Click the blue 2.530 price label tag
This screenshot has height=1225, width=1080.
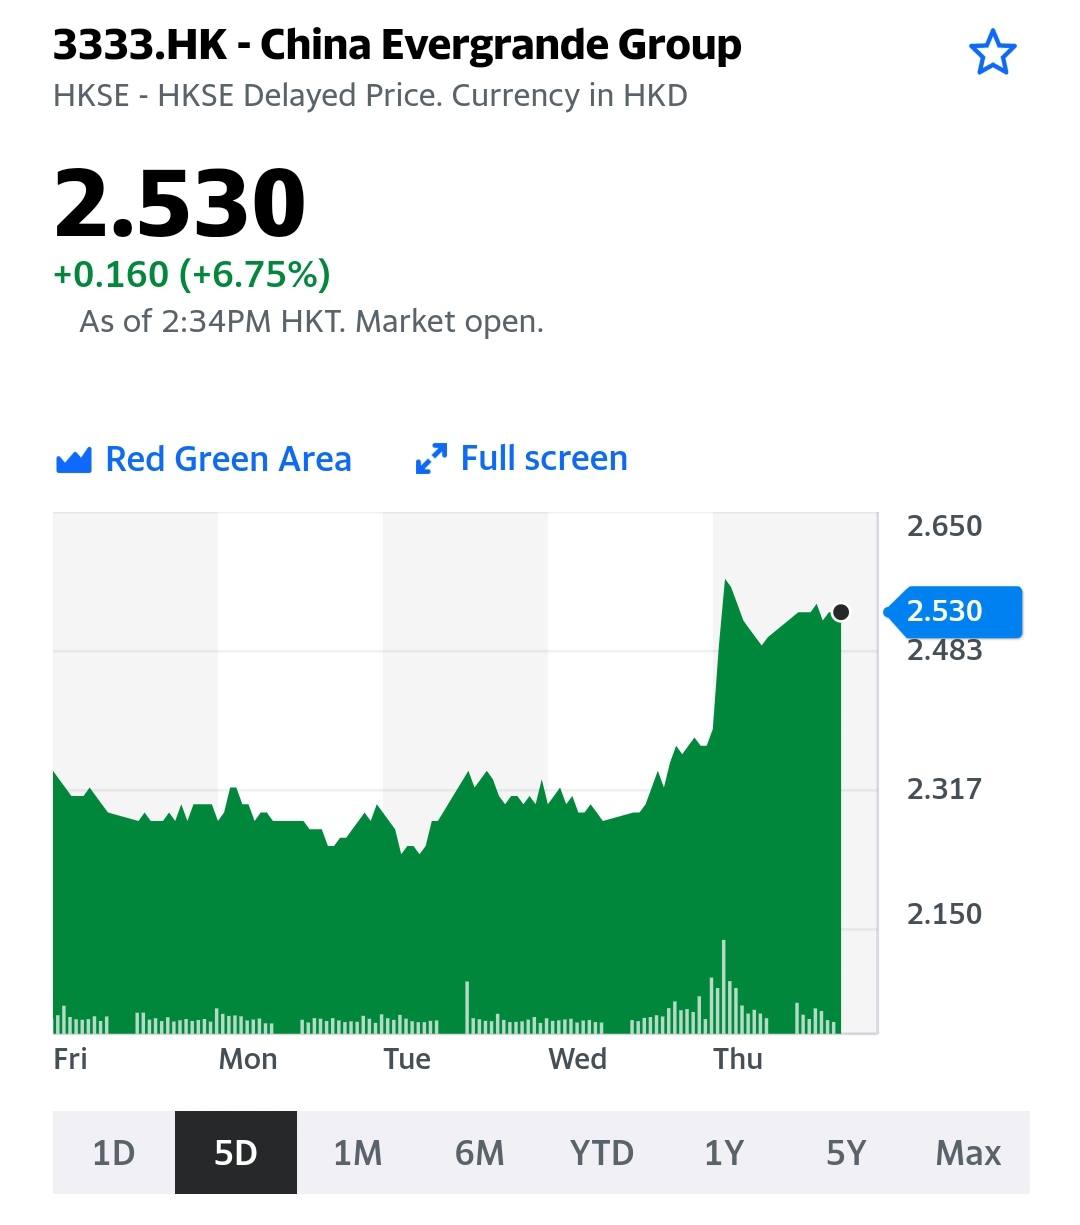[x=953, y=611]
